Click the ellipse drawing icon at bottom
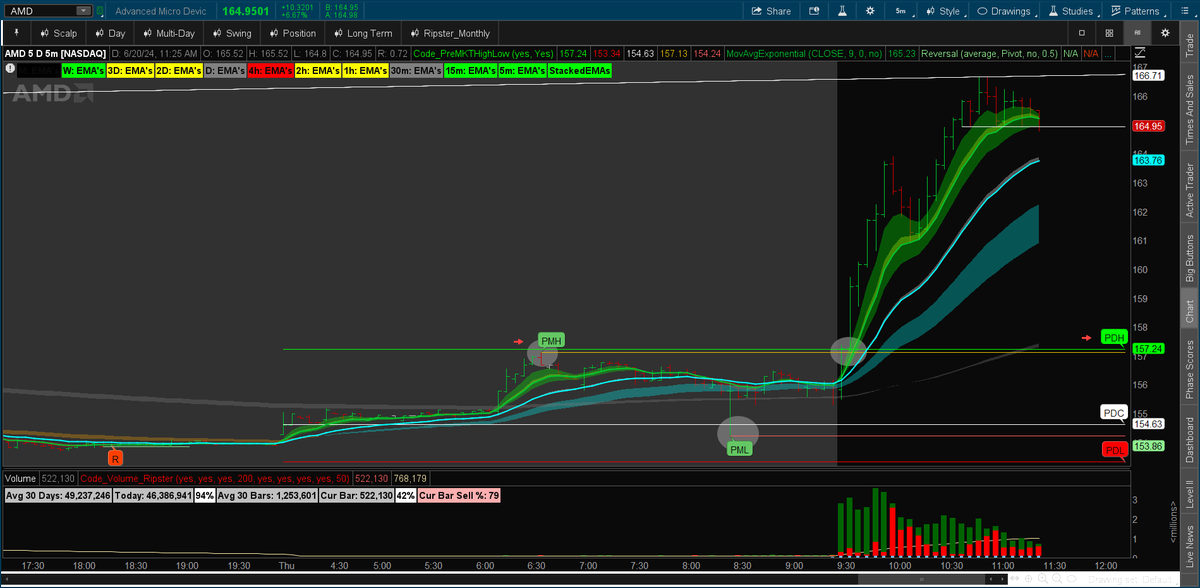 point(1072,579)
